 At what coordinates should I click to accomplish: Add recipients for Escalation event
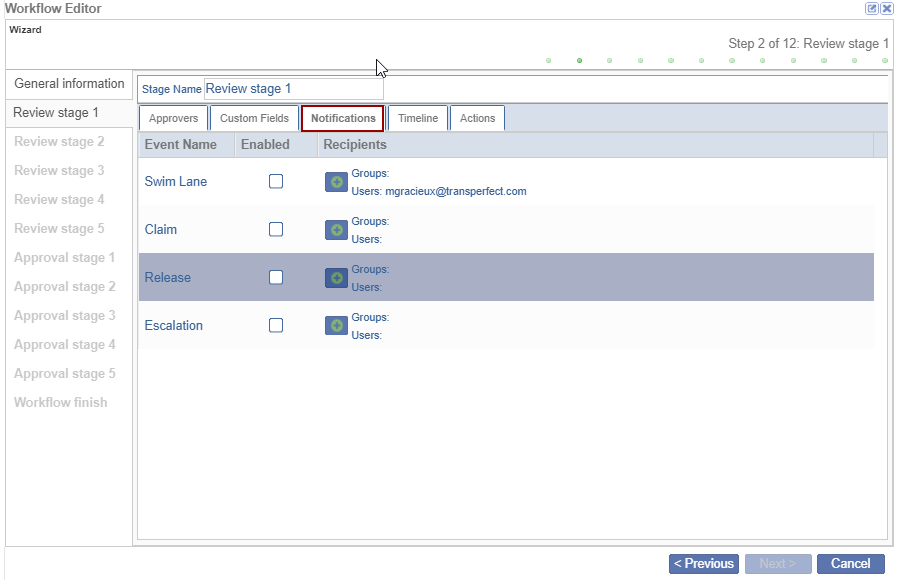click(x=336, y=326)
